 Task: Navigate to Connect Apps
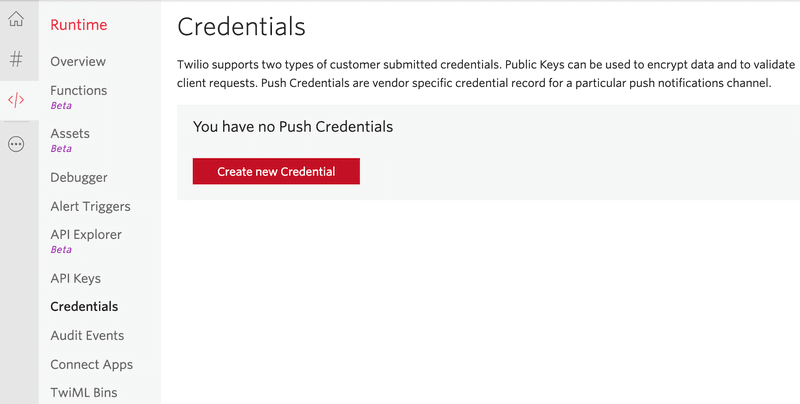click(x=92, y=365)
